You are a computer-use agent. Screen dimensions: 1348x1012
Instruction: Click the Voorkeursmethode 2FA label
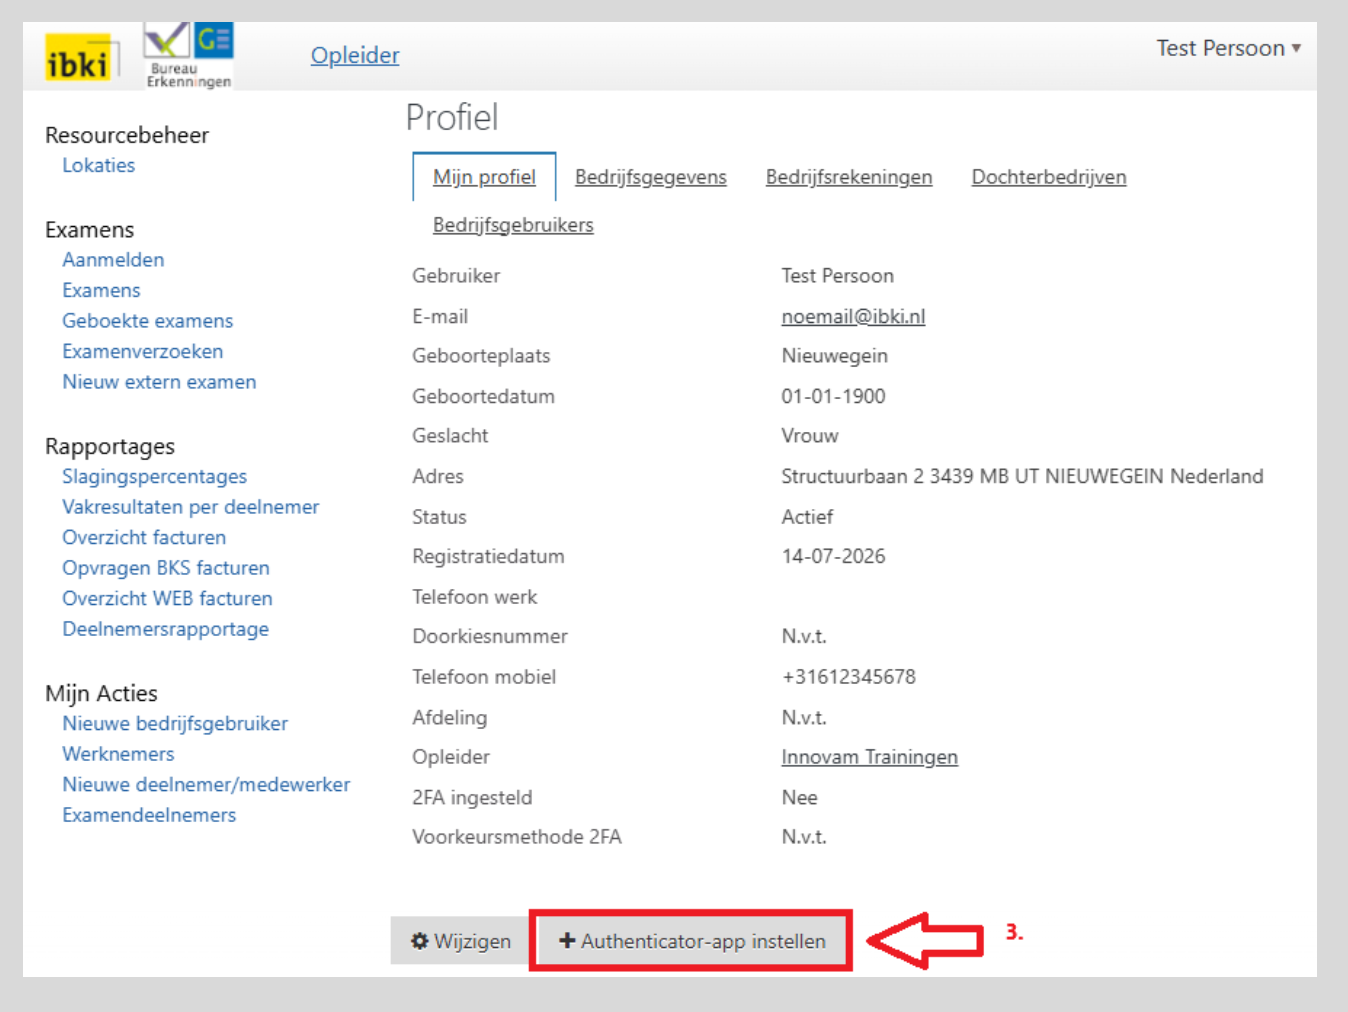click(517, 837)
